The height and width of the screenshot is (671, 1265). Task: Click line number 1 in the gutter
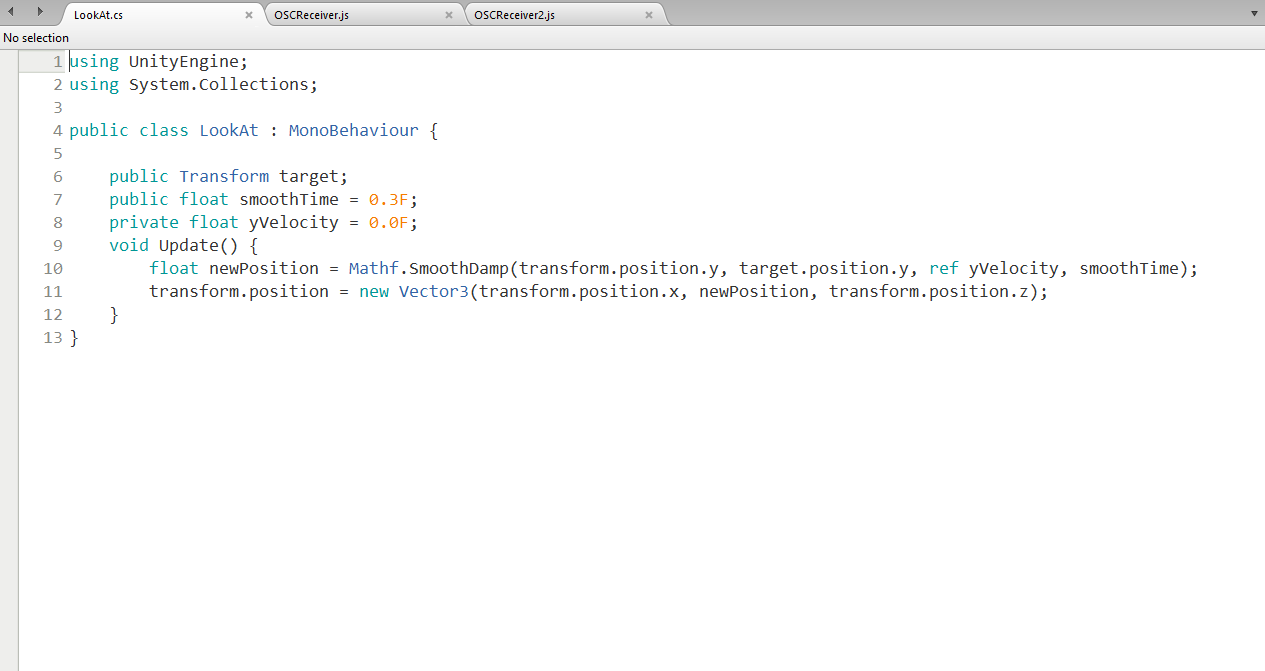57,62
